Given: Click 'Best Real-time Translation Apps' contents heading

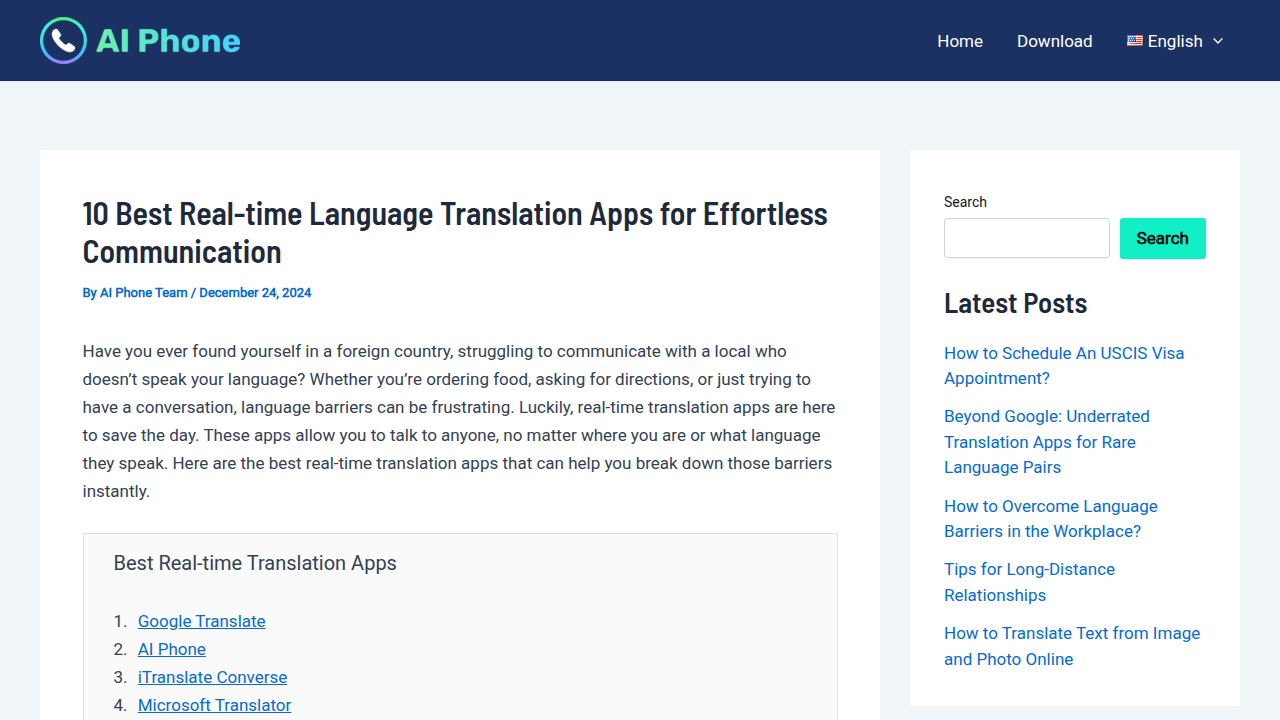Looking at the screenshot, I should (255, 563).
